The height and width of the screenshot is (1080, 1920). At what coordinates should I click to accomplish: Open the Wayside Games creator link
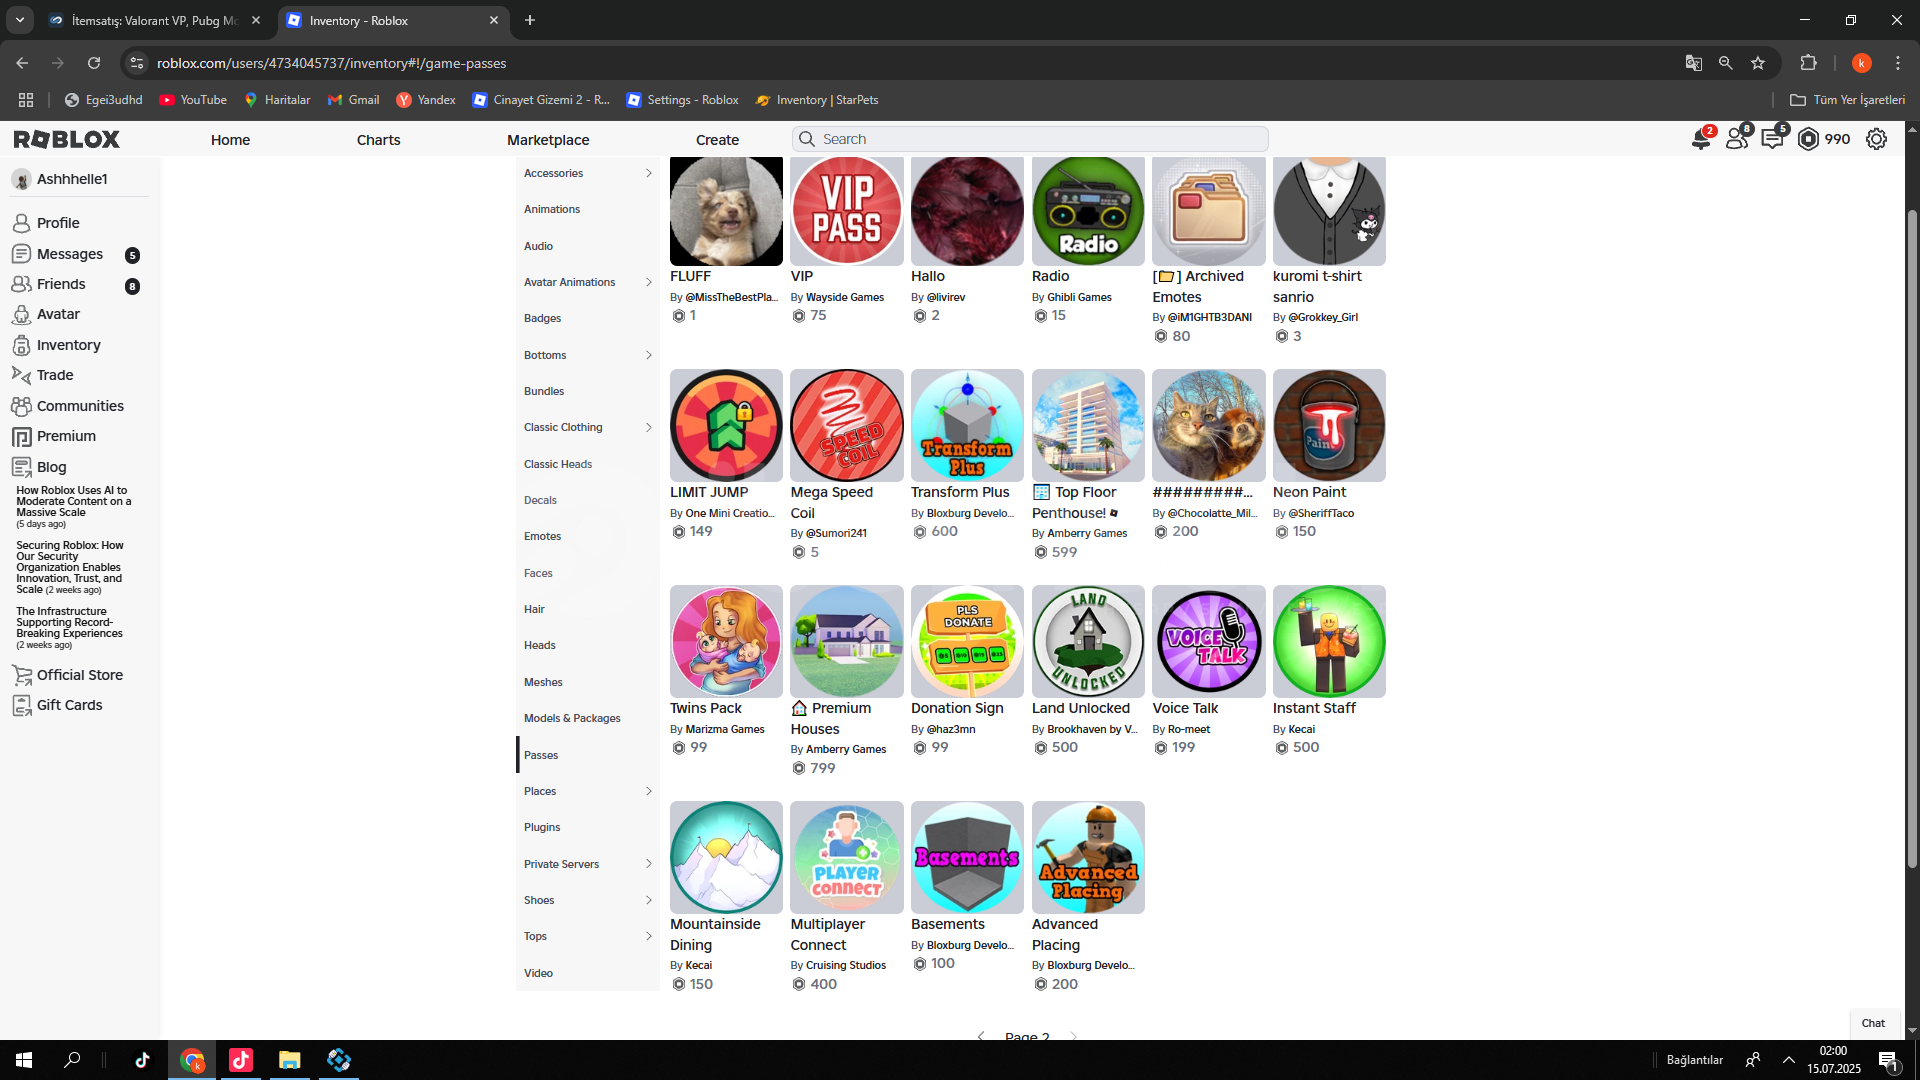click(x=845, y=297)
